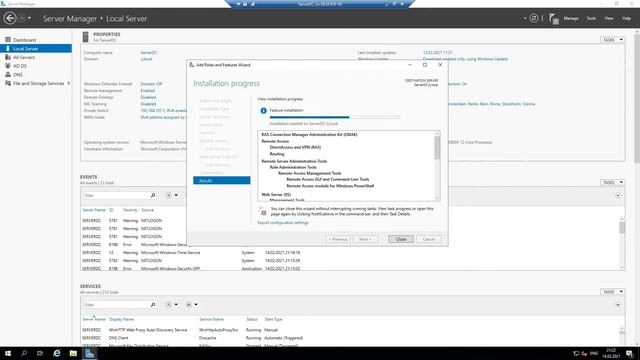Click the refresh icon in the header

[533, 18]
